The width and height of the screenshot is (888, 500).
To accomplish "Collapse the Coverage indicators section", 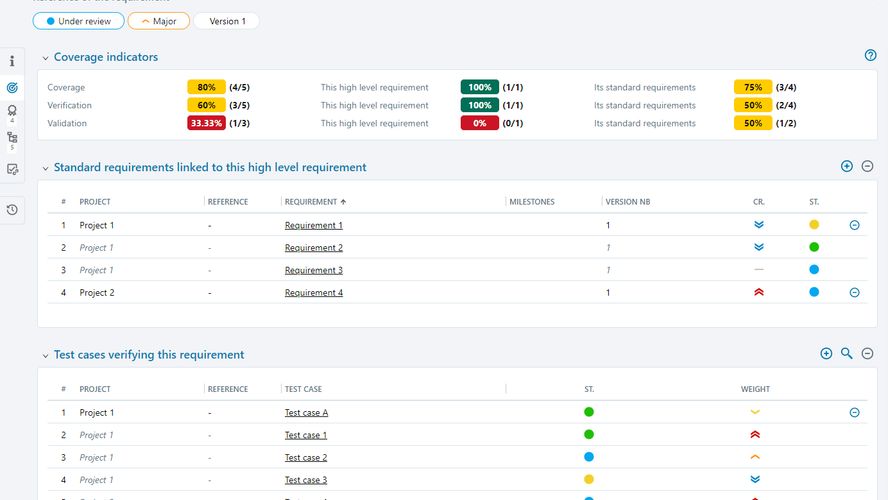I will [45, 57].
